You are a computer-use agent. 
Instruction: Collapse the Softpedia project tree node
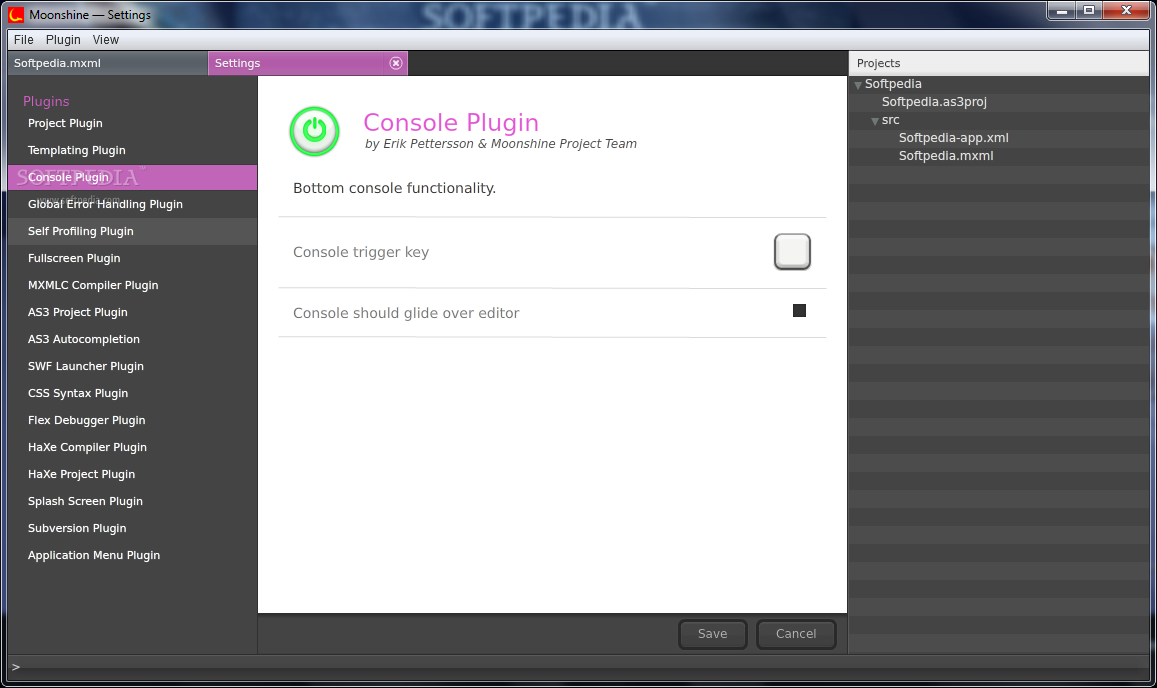pyautogui.click(x=858, y=85)
